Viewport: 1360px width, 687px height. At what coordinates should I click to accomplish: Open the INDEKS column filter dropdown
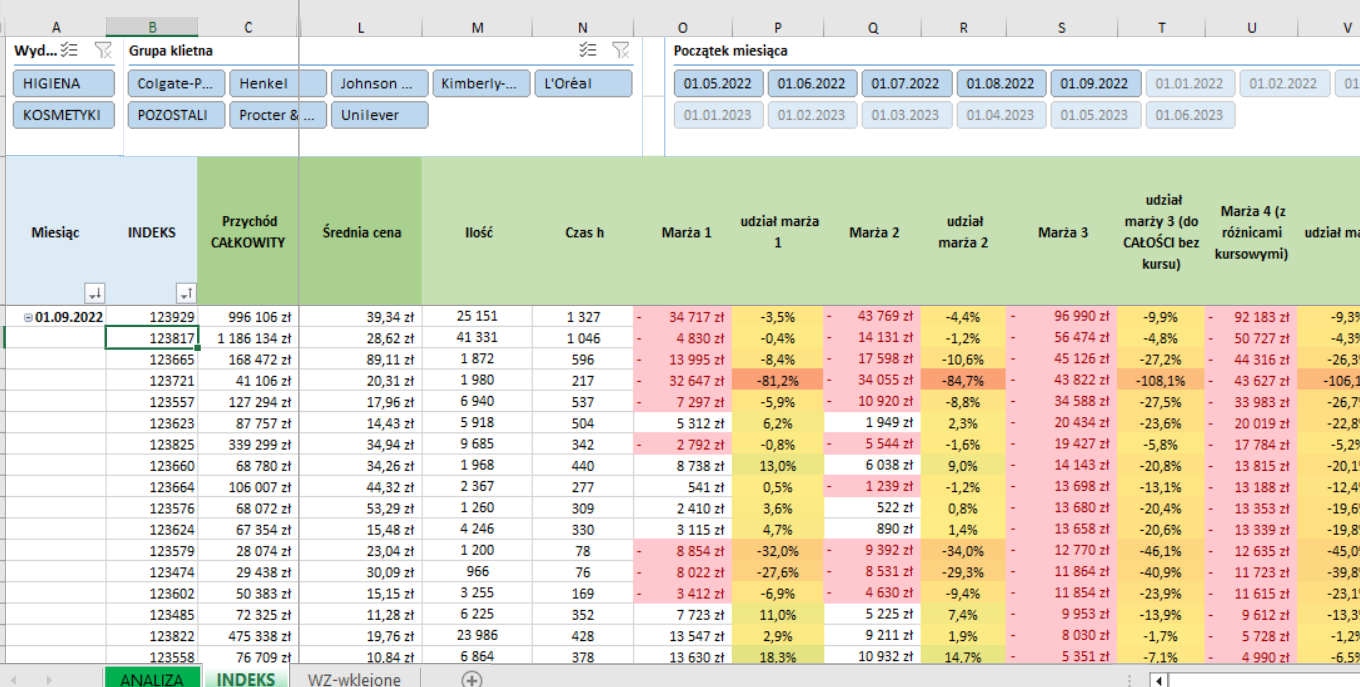(186, 293)
